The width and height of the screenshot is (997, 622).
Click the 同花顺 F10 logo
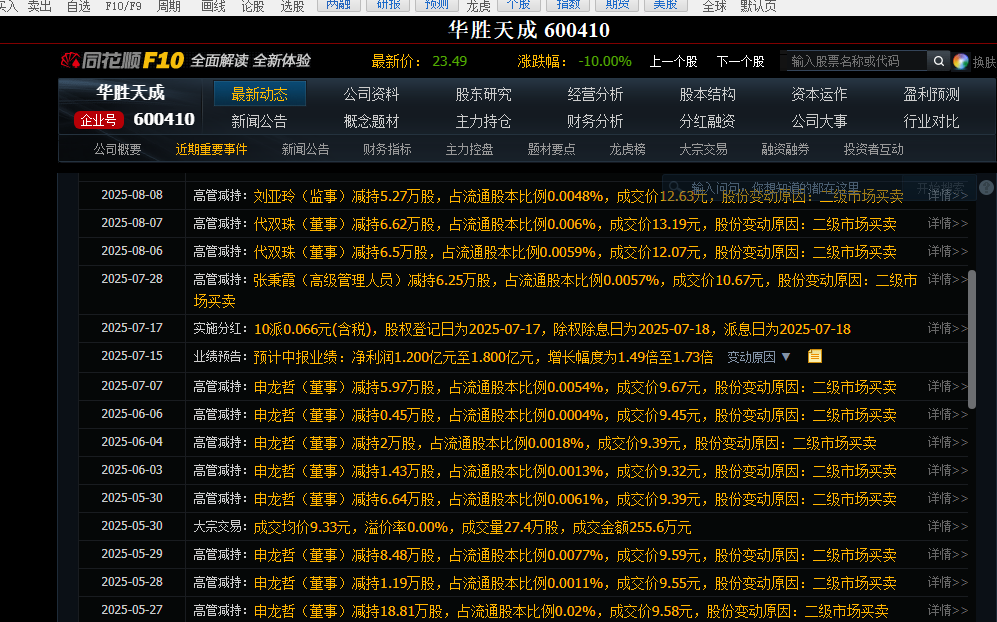coord(122,60)
